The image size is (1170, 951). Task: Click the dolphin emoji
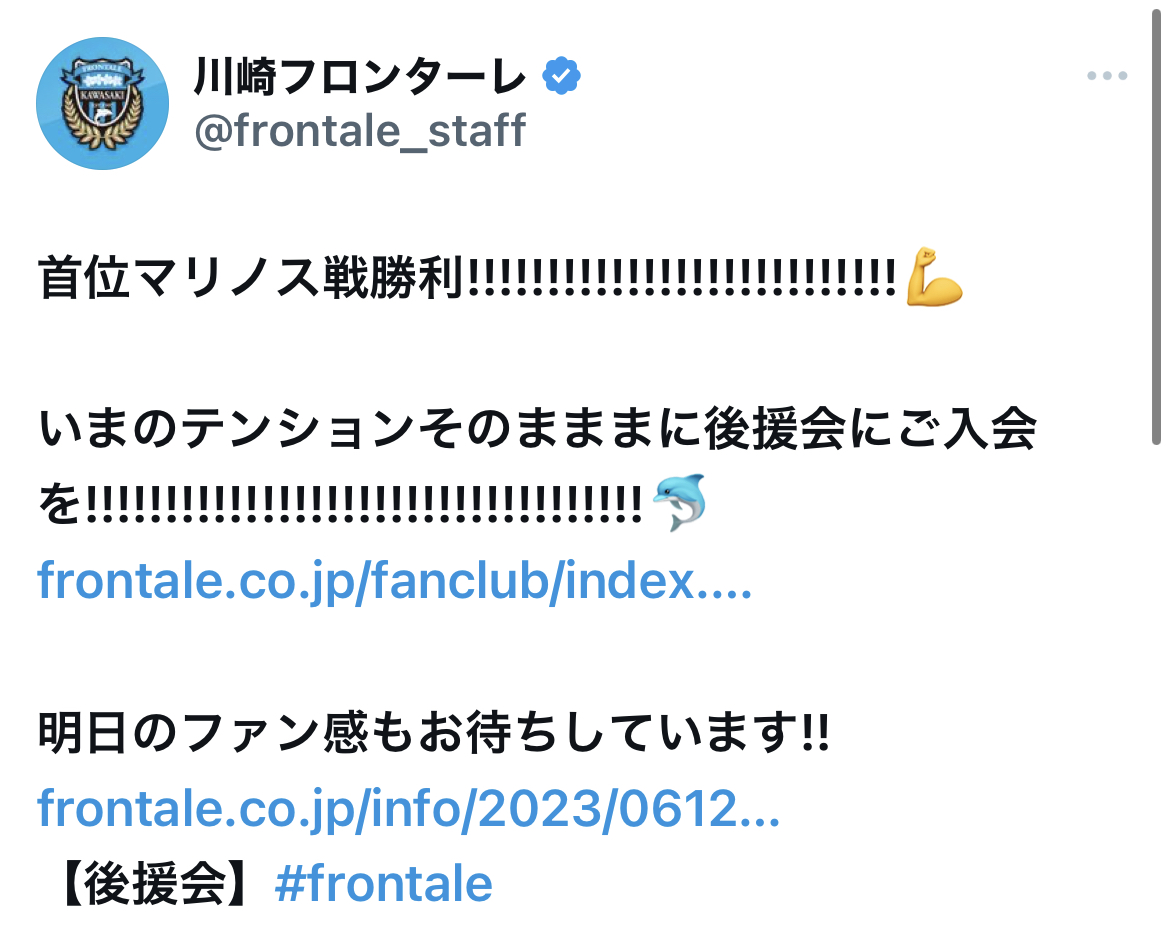click(x=679, y=502)
